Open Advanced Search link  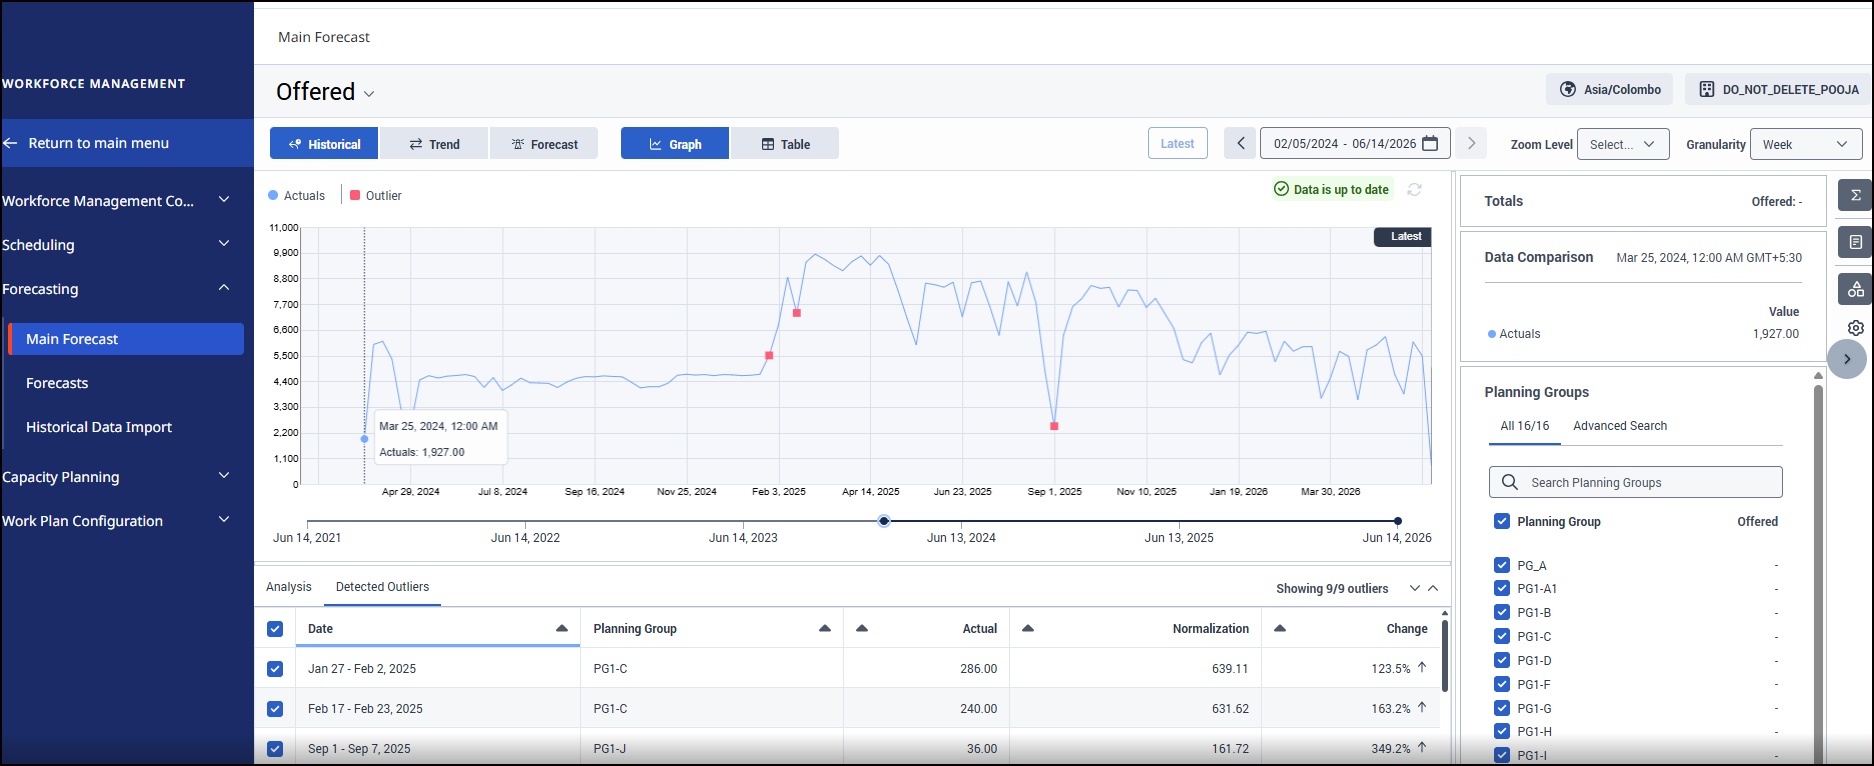1620,426
